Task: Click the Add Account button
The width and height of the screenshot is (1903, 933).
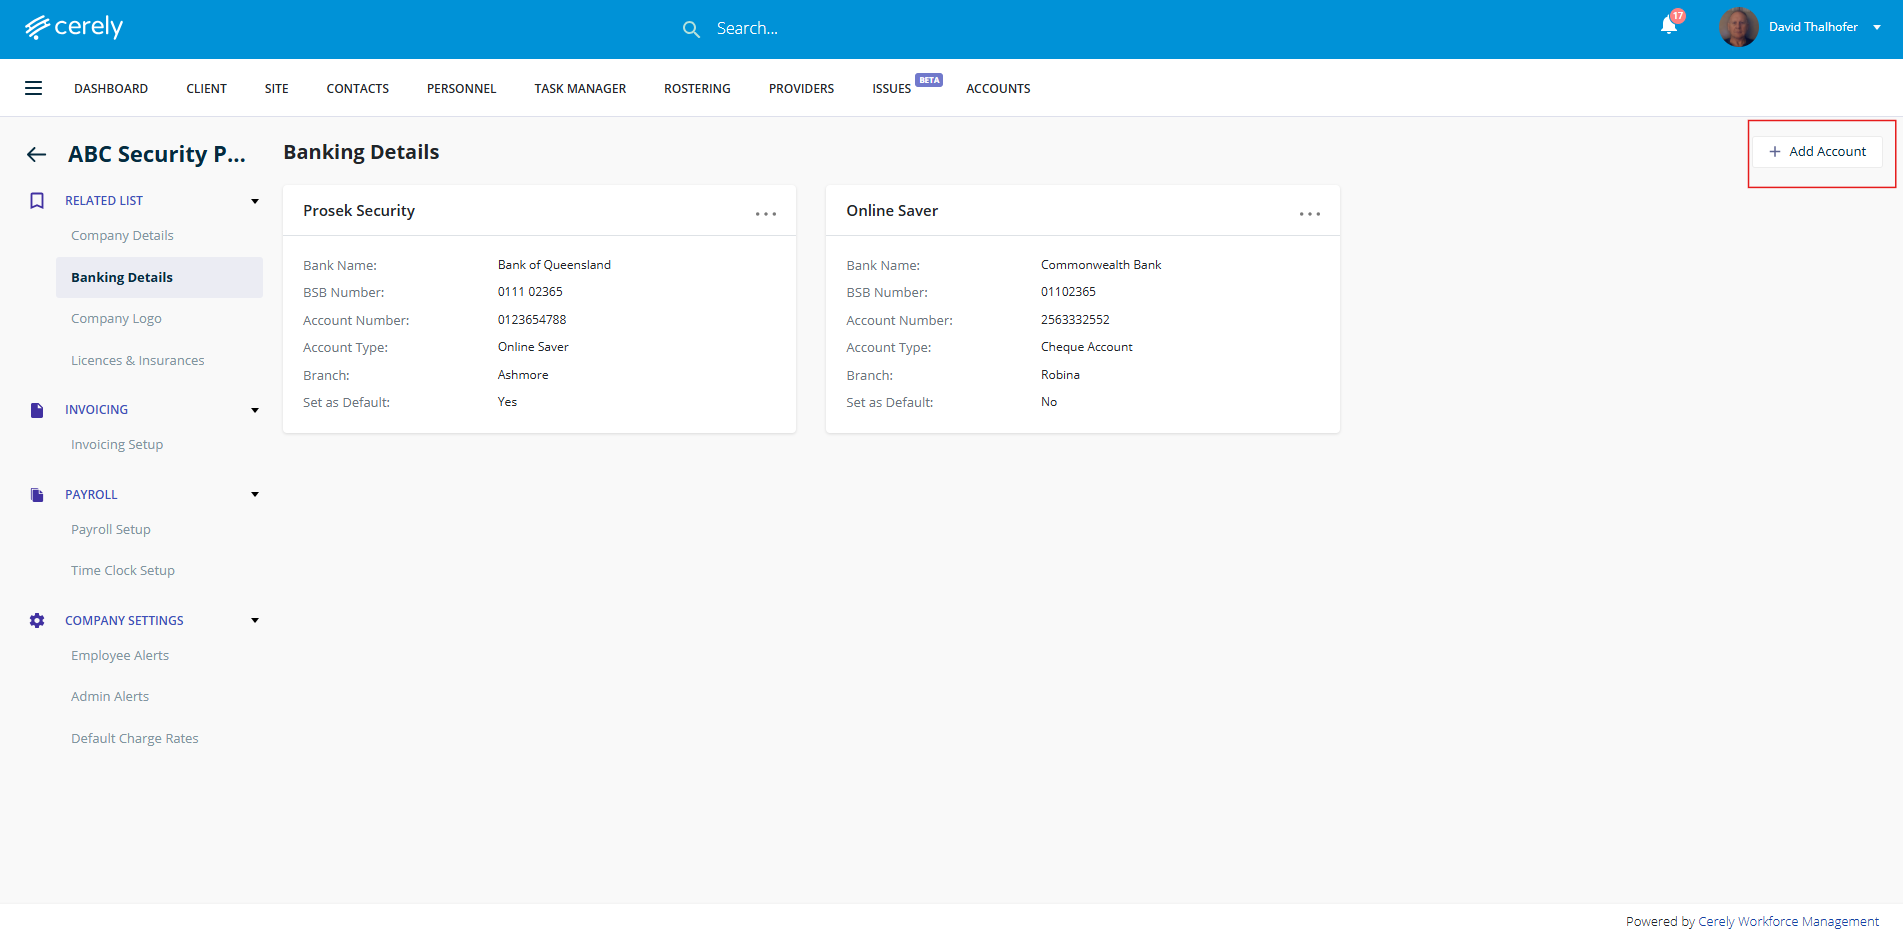Action: click(1818, 152)
